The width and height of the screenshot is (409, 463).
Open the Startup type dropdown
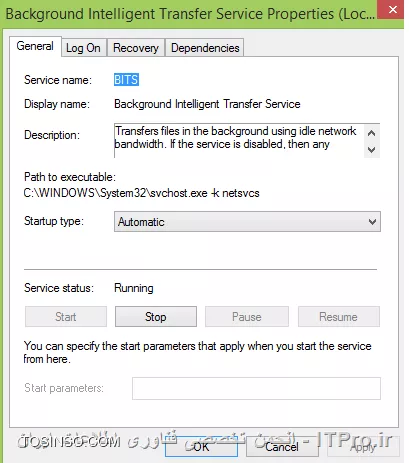point(247,222)
